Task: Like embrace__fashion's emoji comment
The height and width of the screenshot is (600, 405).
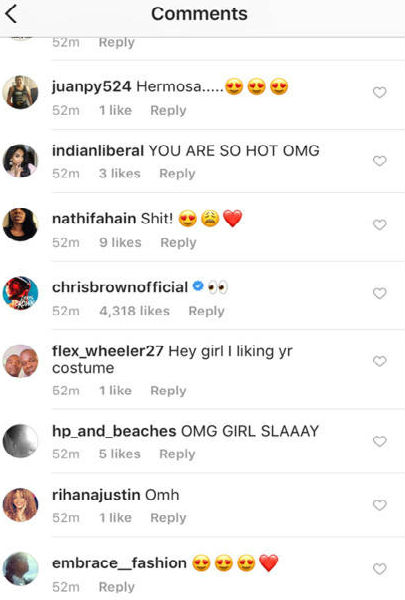Action: click(x=379, y=569)
